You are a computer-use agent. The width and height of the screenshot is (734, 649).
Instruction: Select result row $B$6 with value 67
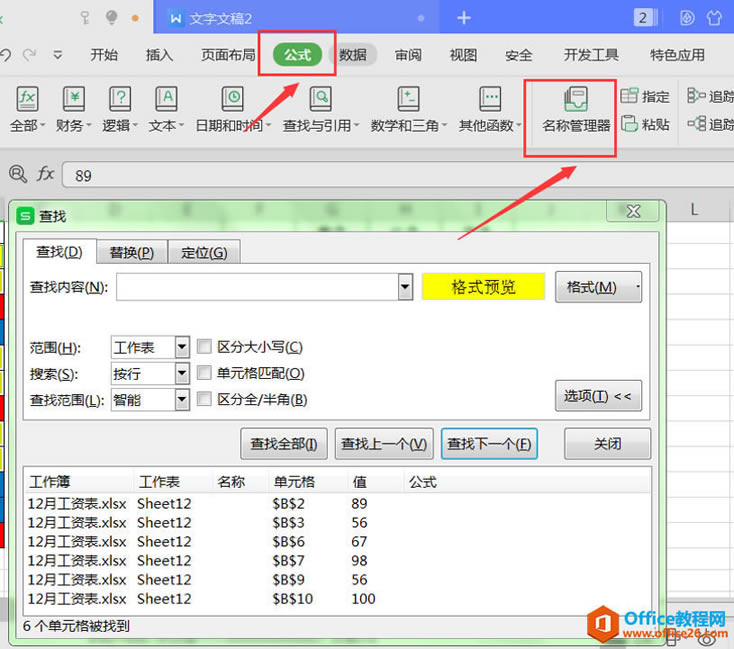point(337,542)
